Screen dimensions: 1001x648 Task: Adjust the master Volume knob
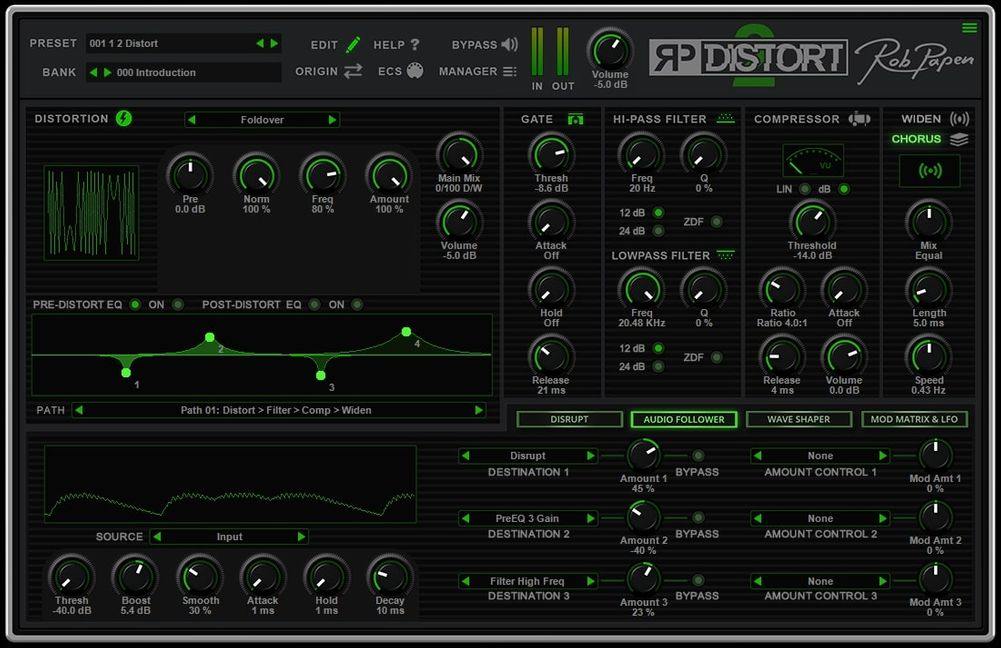pos(610,49)
